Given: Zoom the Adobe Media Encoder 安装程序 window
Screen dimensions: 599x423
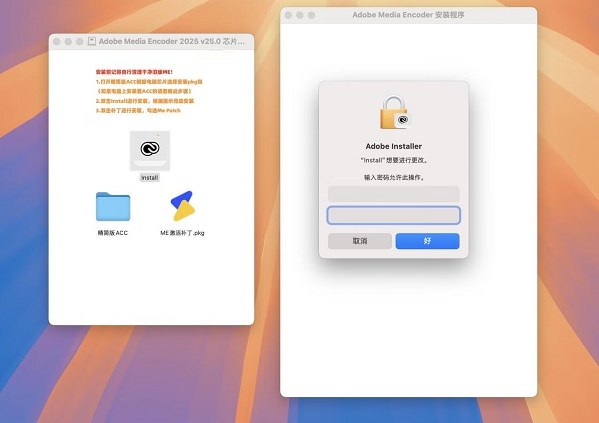Looking at the screenshot, I should point(311,15).
